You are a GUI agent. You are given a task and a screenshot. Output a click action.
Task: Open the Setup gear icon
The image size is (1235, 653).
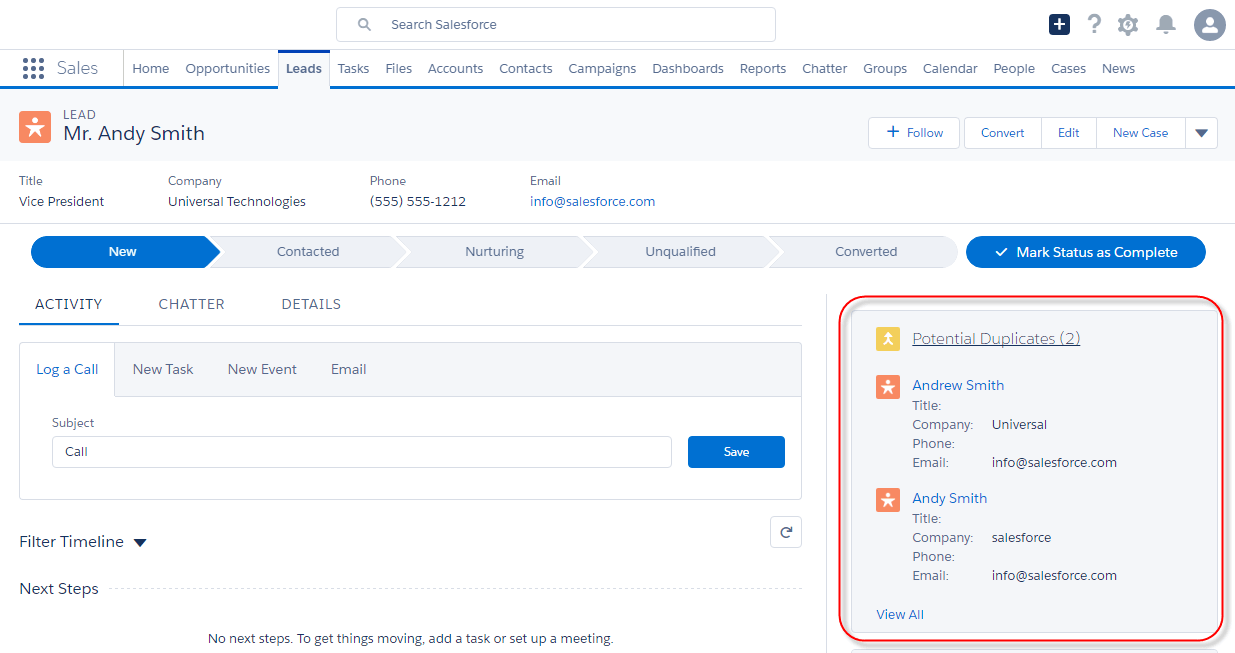point(1128,25)
